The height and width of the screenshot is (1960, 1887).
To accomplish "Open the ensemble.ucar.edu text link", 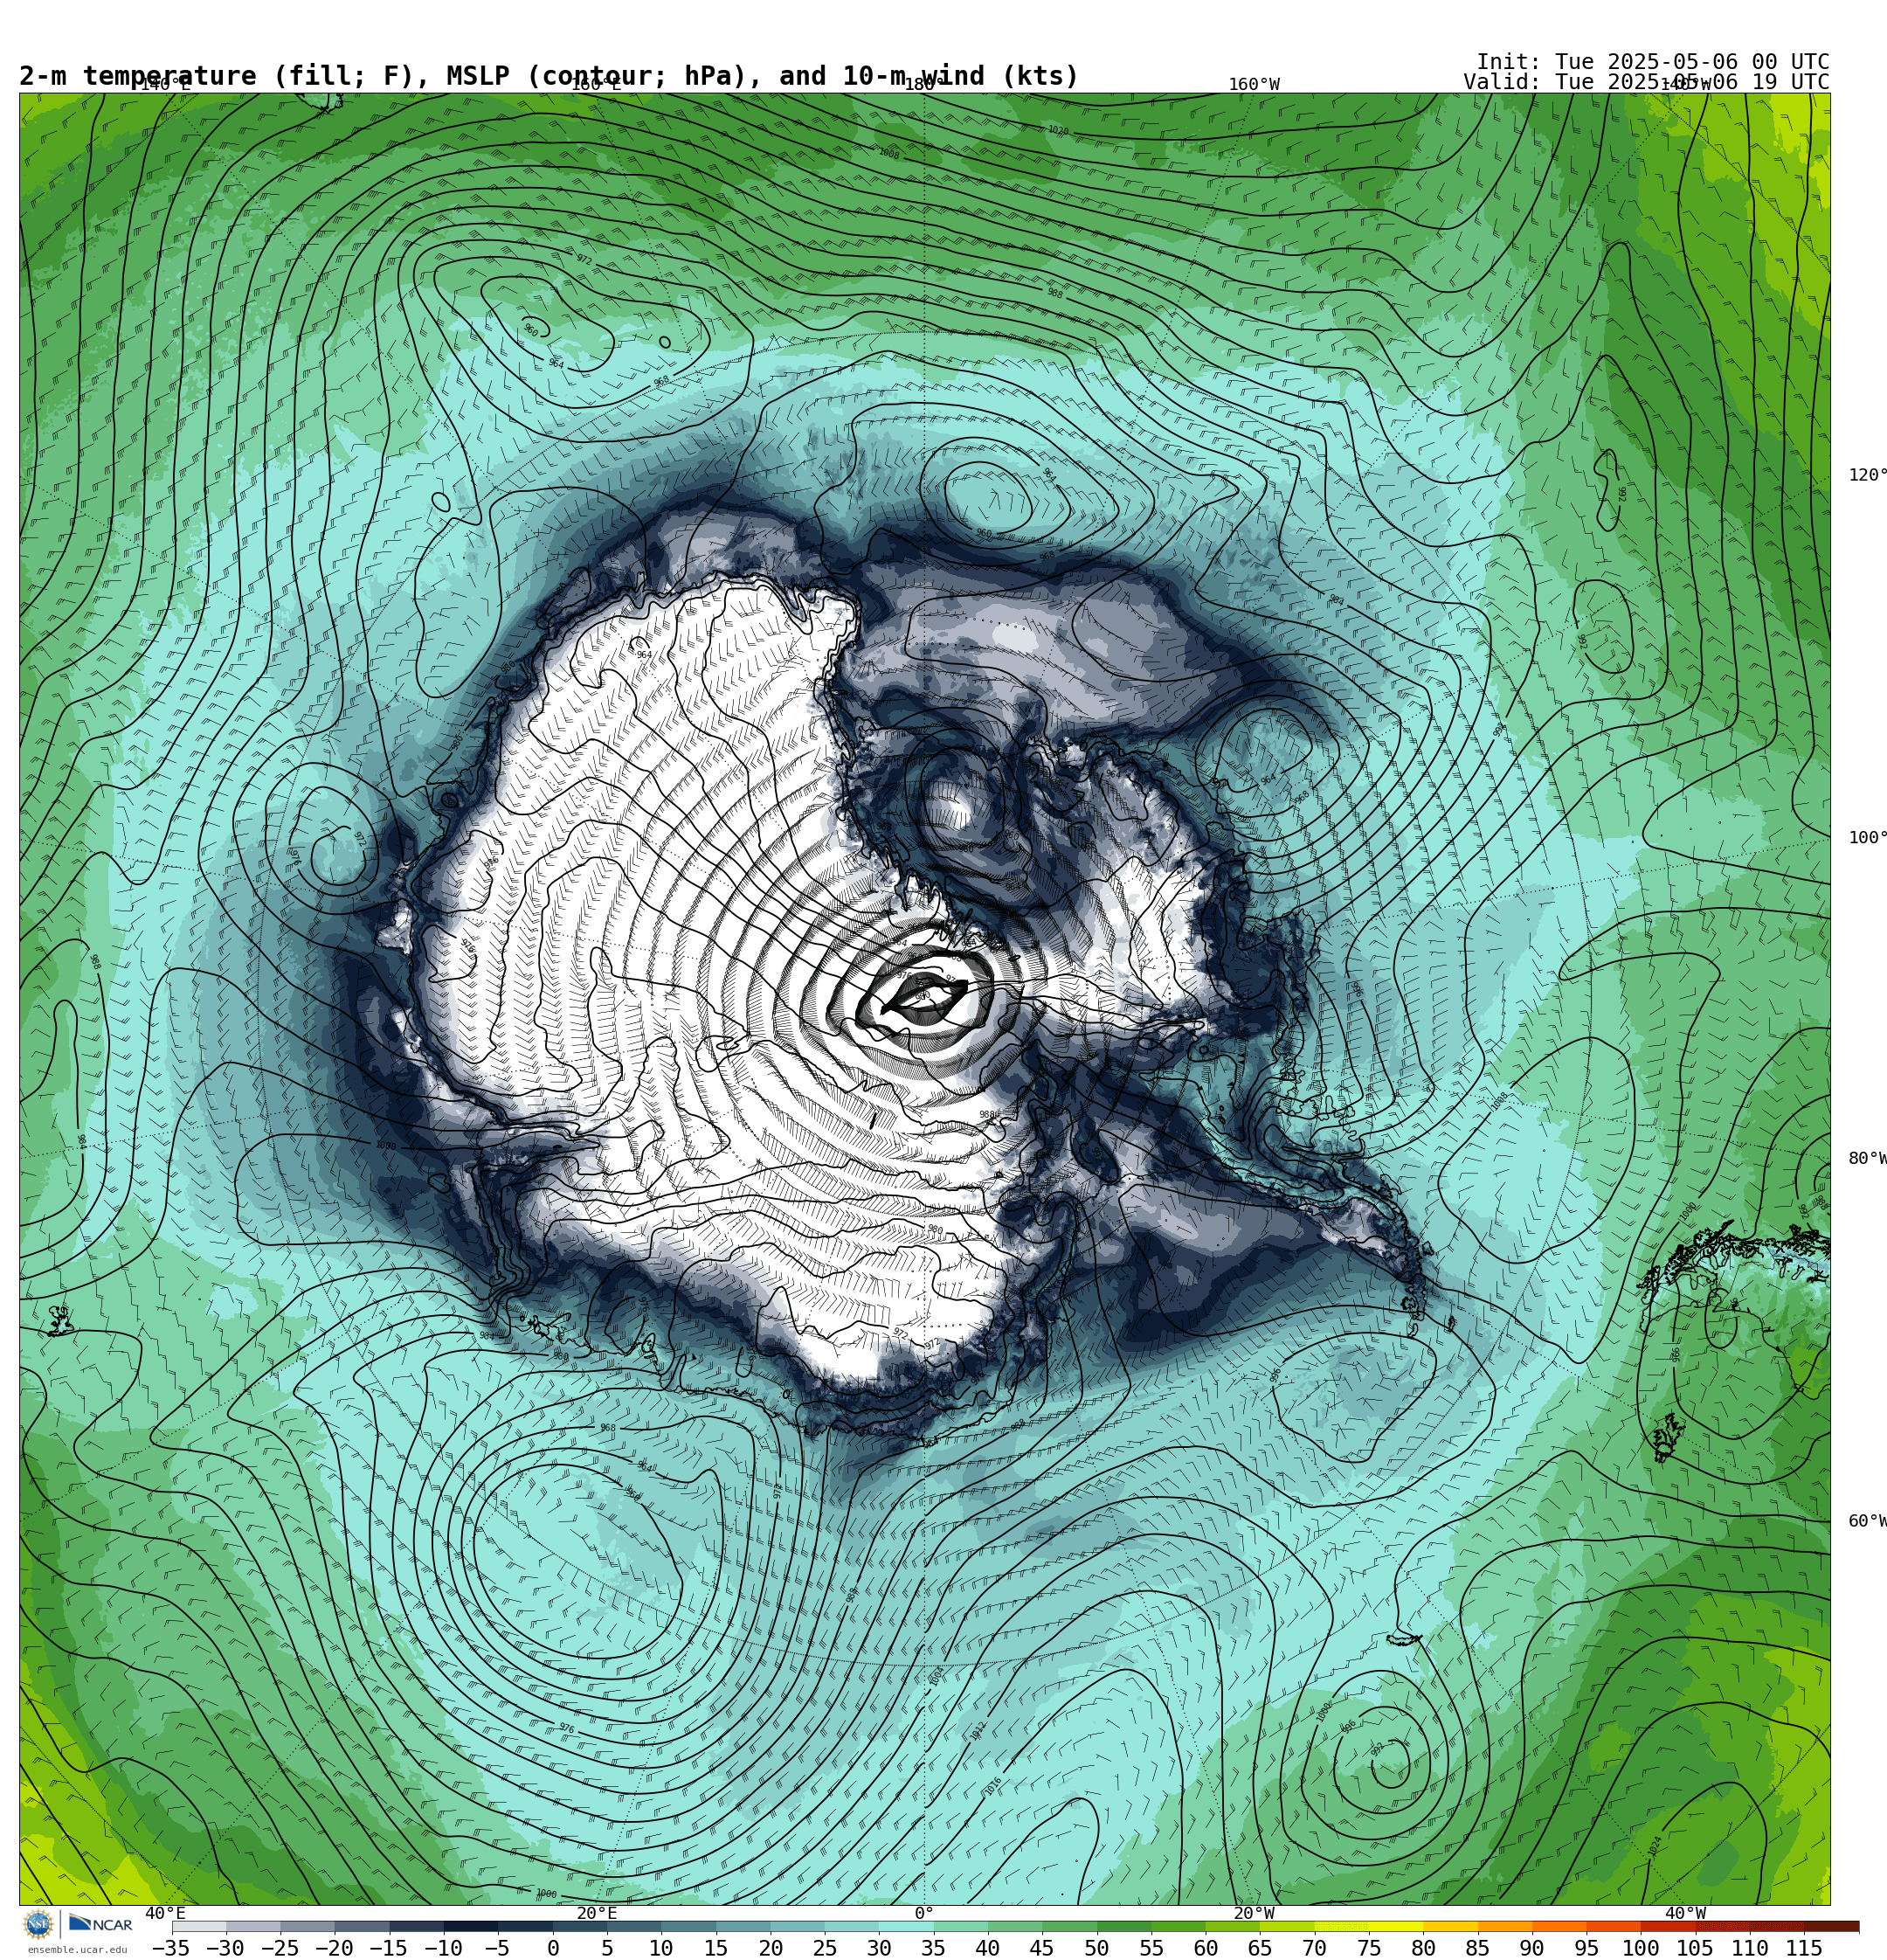I will [x=77, y=1949].
